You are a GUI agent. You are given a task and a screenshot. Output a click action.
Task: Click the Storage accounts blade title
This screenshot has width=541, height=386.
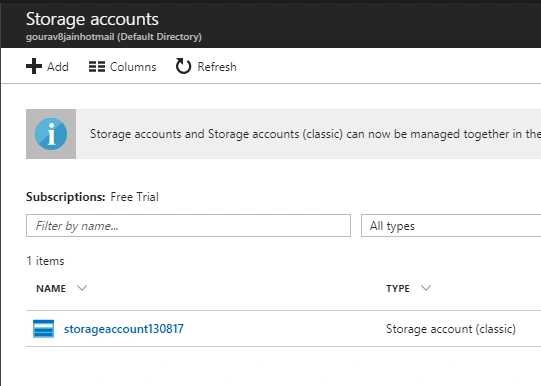[92, 19]
